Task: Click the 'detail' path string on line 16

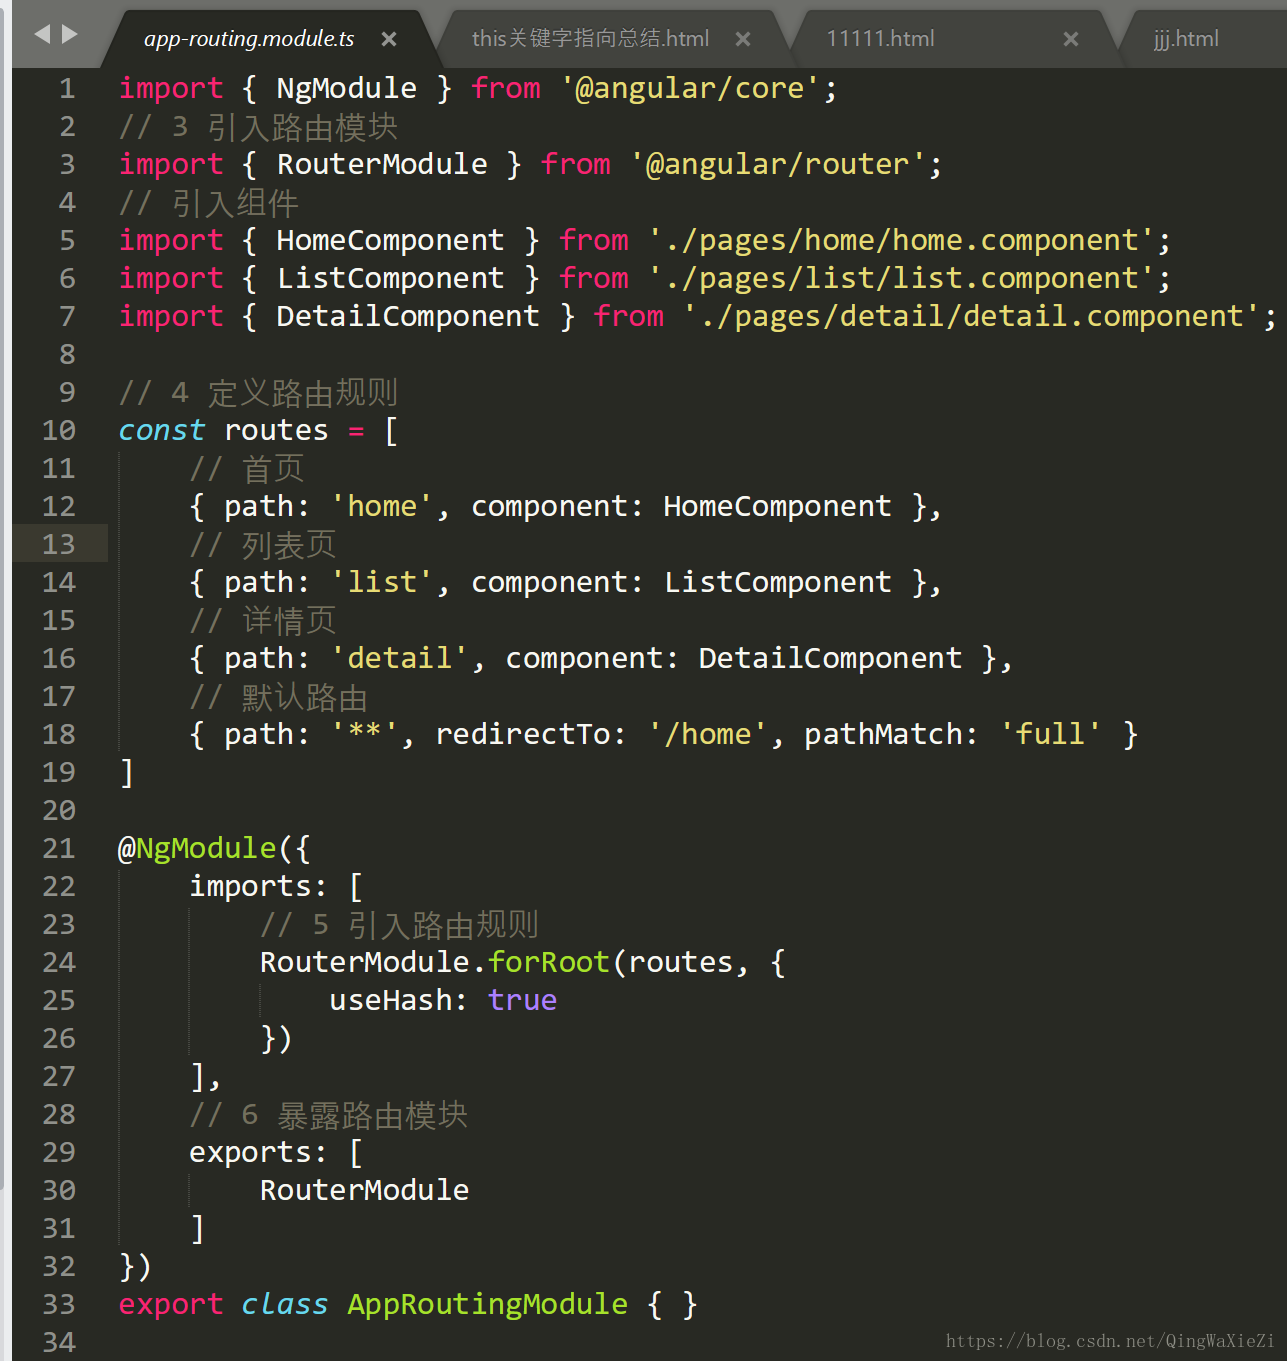Action: pyautogui.click(x=399, y=658)
